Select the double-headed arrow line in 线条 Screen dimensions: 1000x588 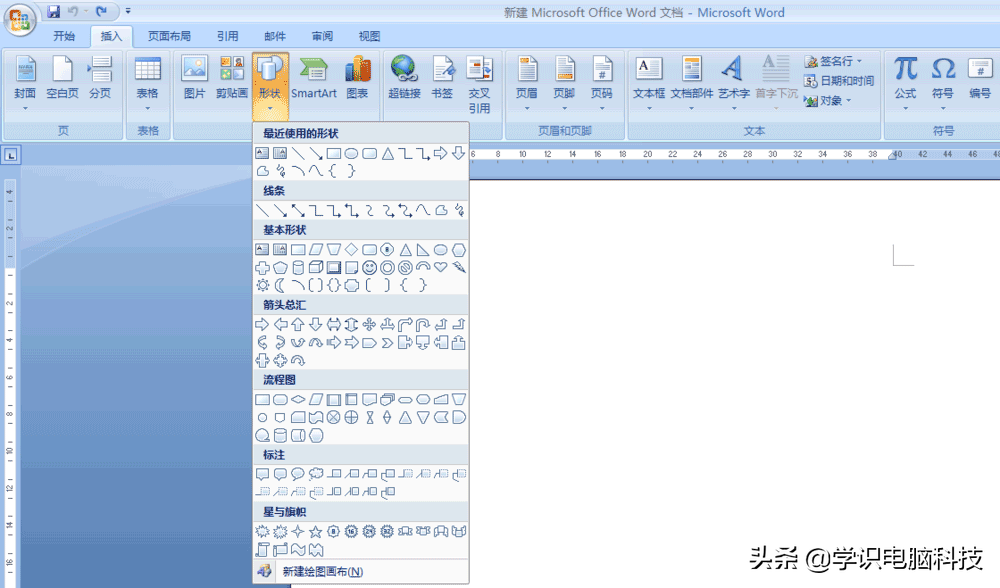pyautogui.click(x=298, y=210)
